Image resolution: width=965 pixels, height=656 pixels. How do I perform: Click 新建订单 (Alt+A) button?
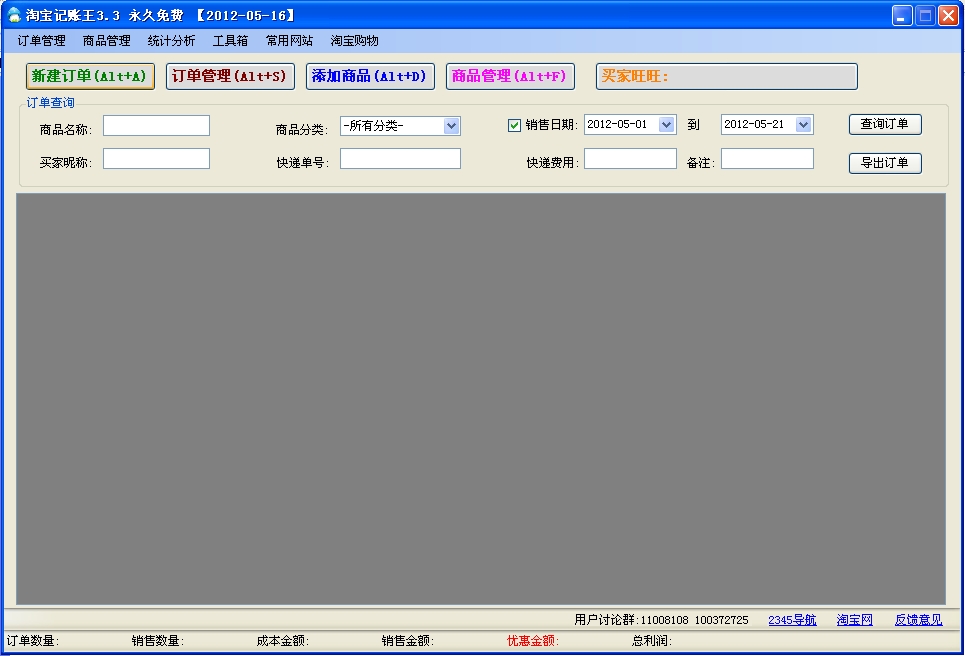90,76
